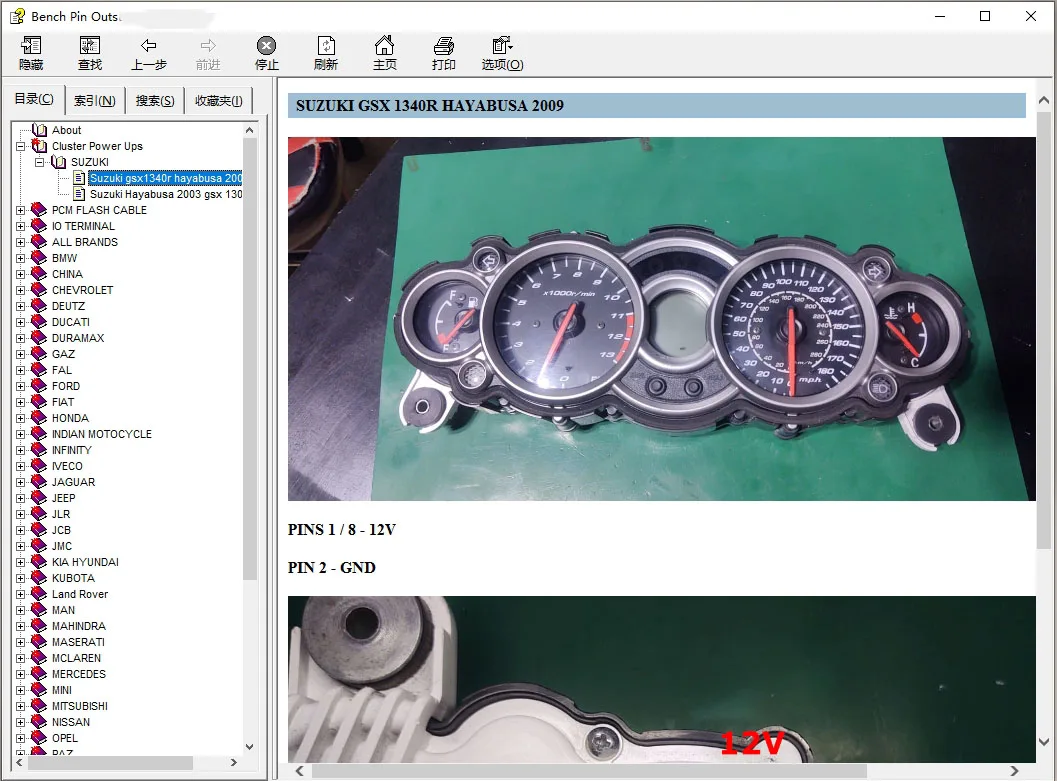The width and height of the screenshot is (1057, 781).
Task: Select the CHINA tree entry
Action: pyautogui.click(x=67, y=274)
